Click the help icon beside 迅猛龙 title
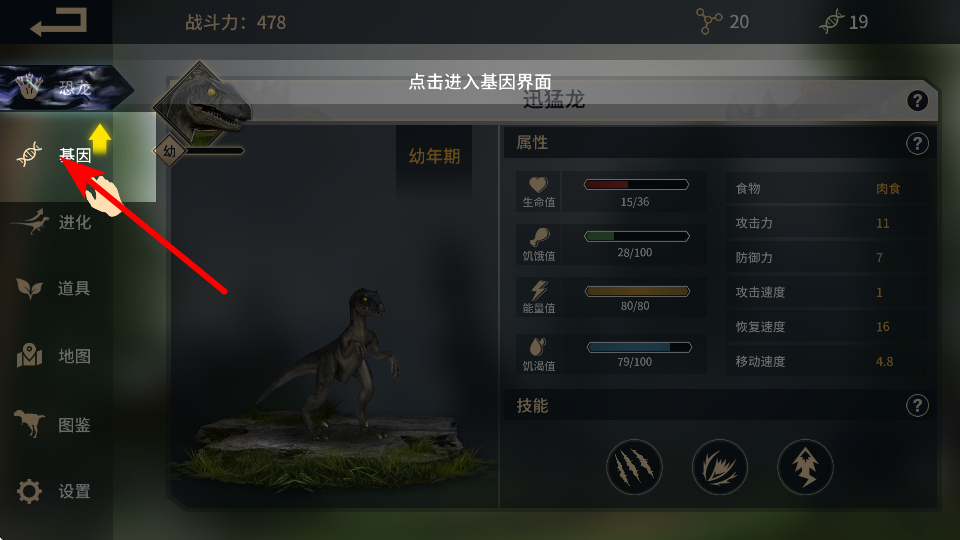Viewport: 960px width, 540px height. [x=917, y=100]
